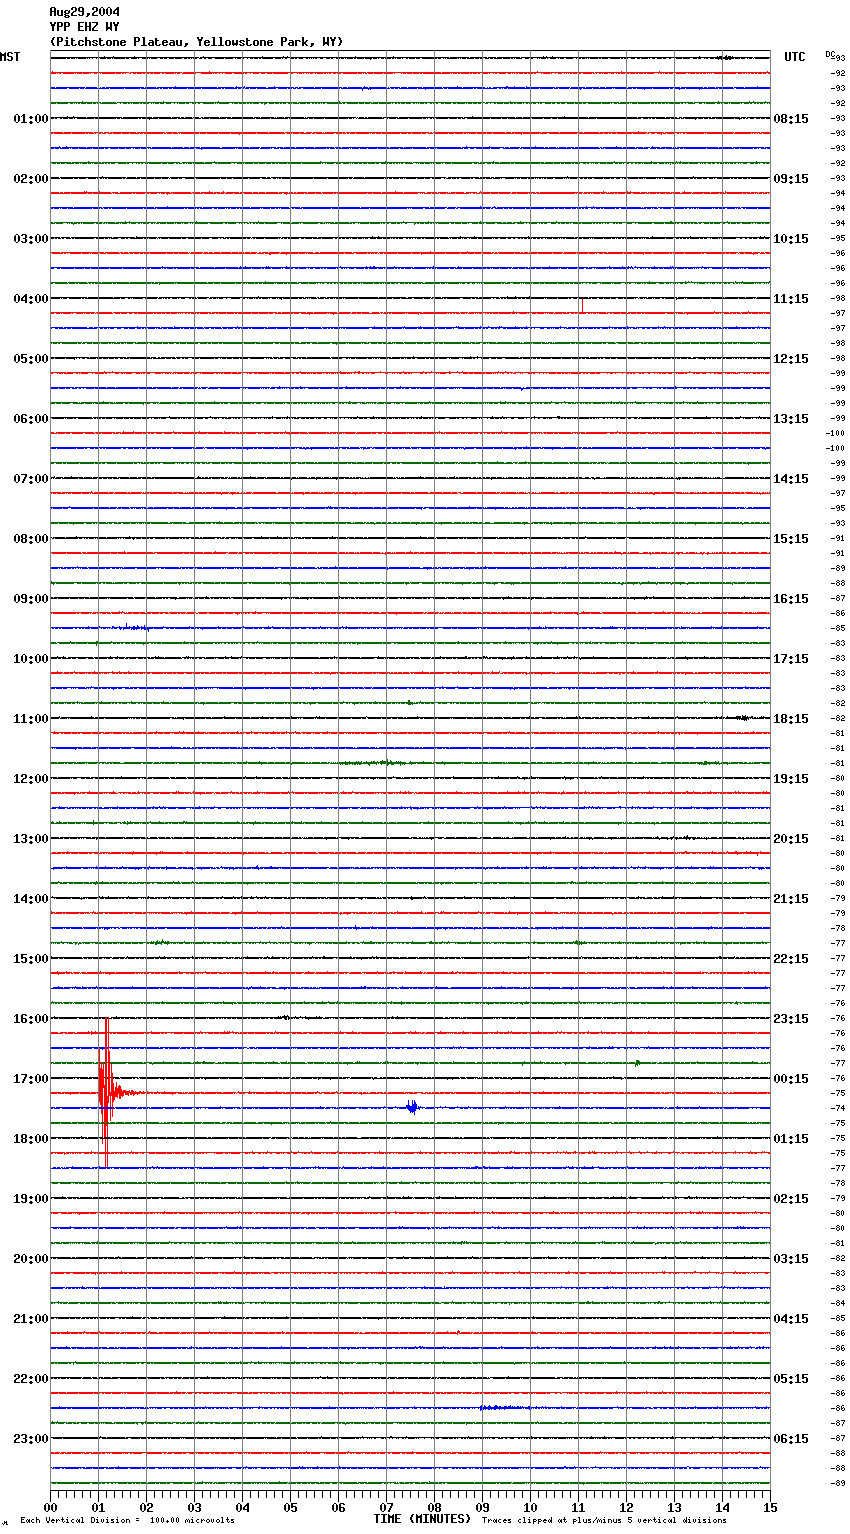850x1534 pixels.
Task: Click the 03:15 UTC time label
Action: click(x=791, y=1259)
